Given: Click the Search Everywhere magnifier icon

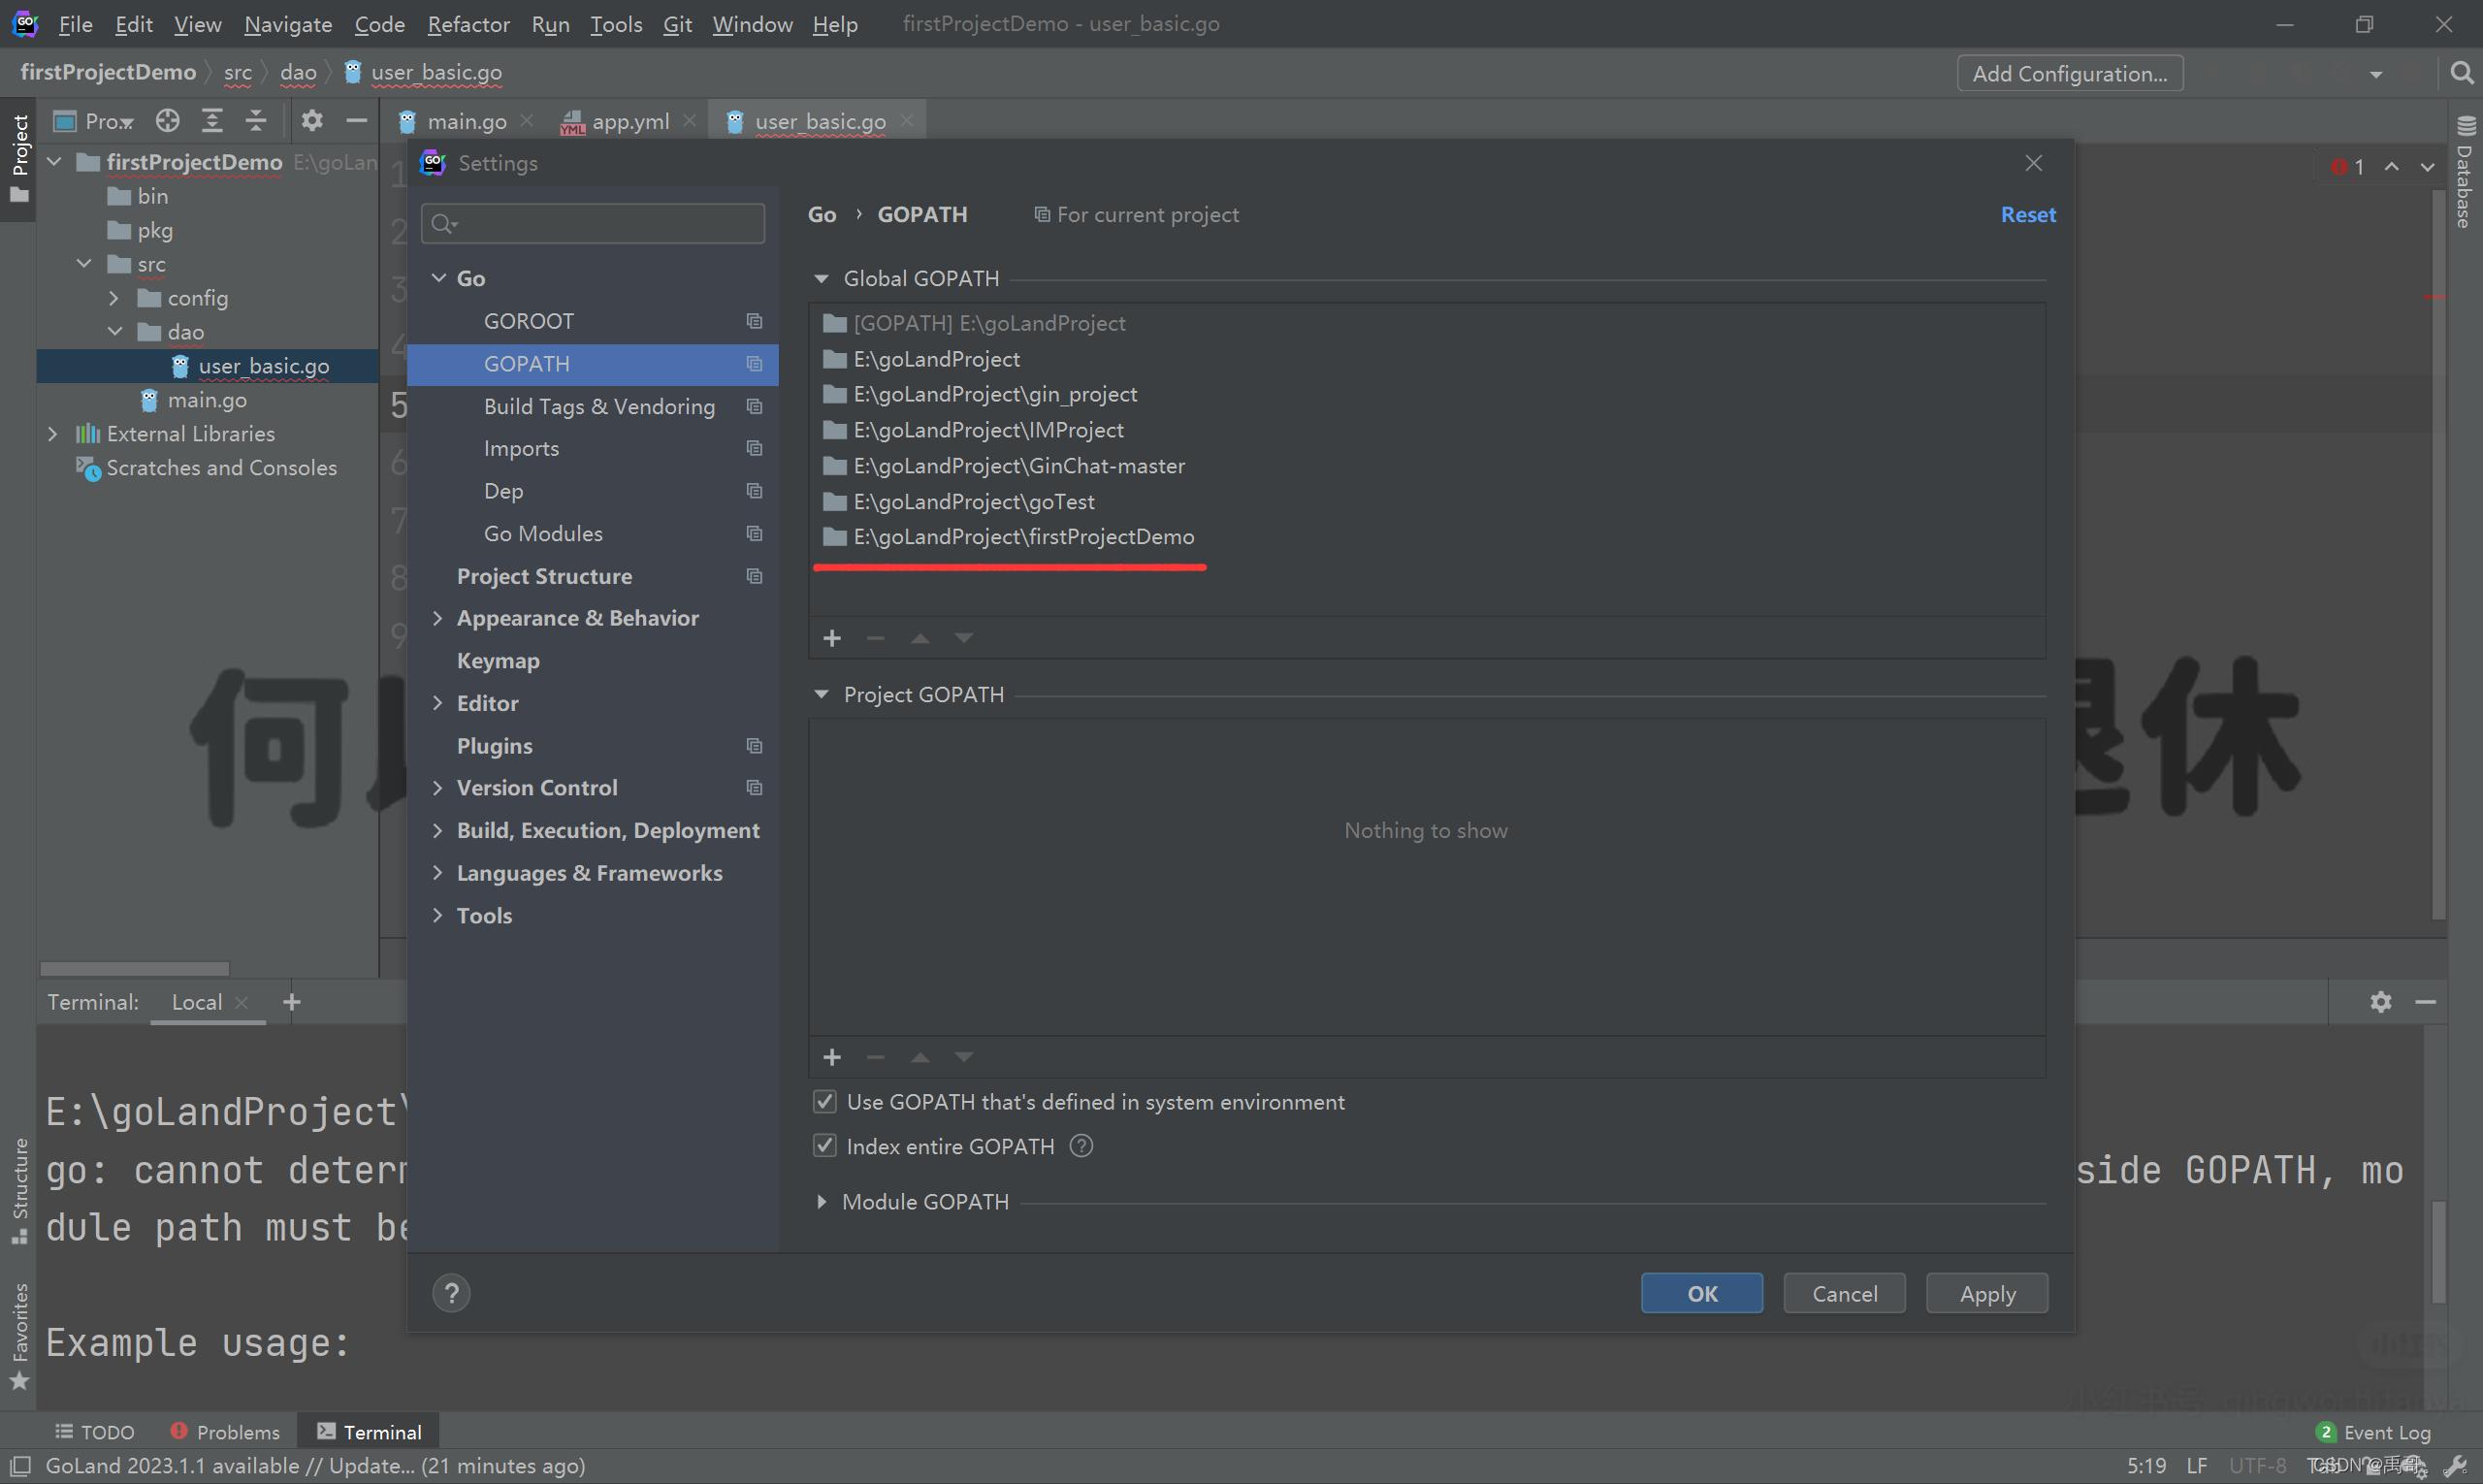Looking at the screenshot, I should tap(2461, 73).
